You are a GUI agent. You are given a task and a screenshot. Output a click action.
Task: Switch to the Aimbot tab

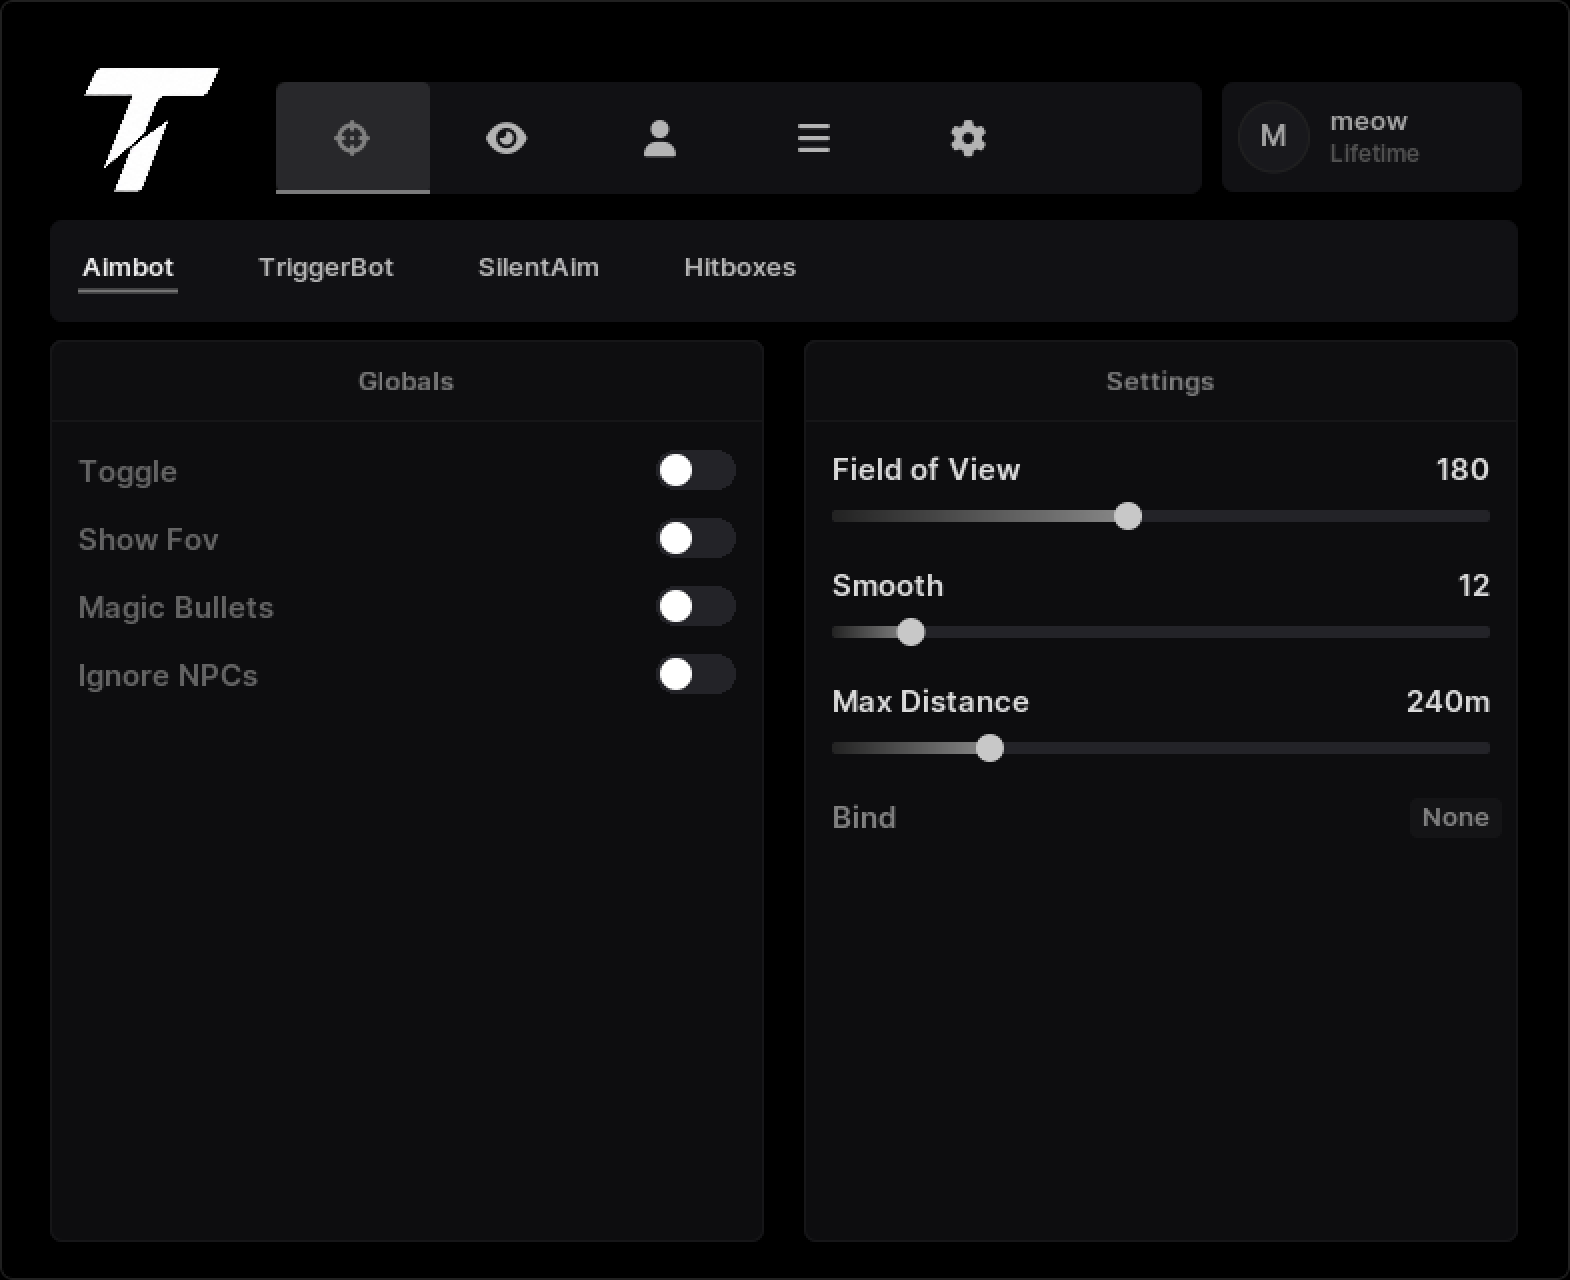tap(128, 267)
